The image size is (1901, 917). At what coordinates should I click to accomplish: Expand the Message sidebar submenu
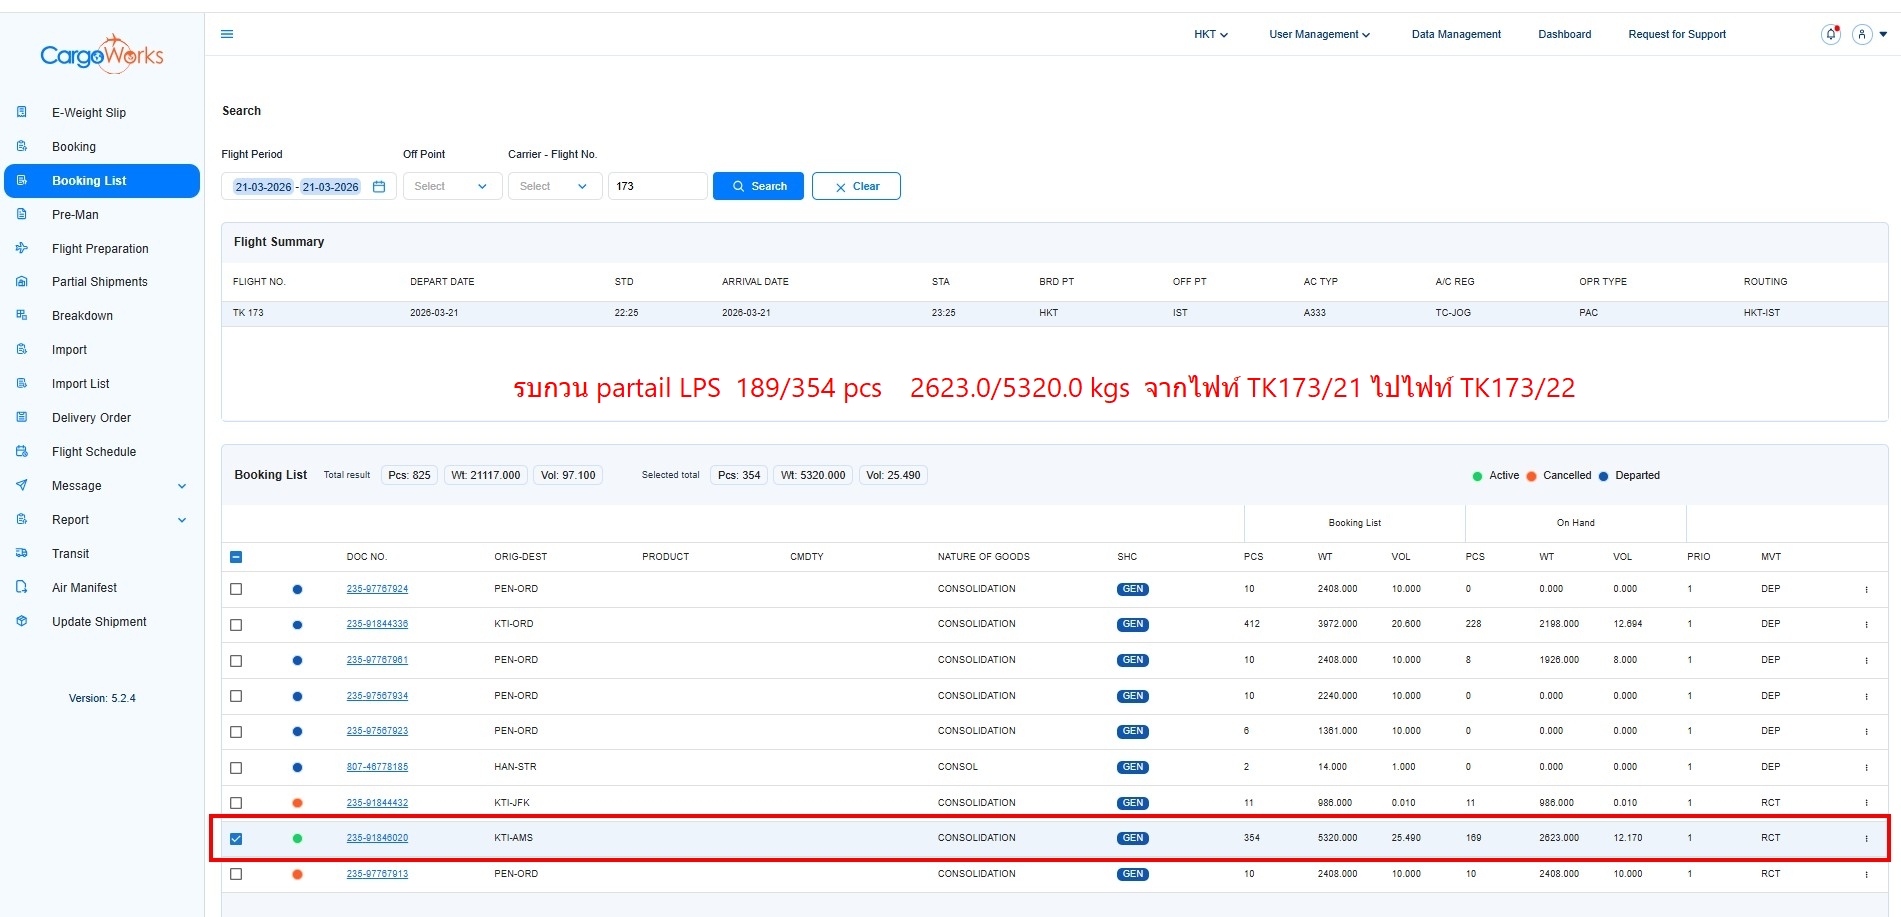[x=182, y=486]
